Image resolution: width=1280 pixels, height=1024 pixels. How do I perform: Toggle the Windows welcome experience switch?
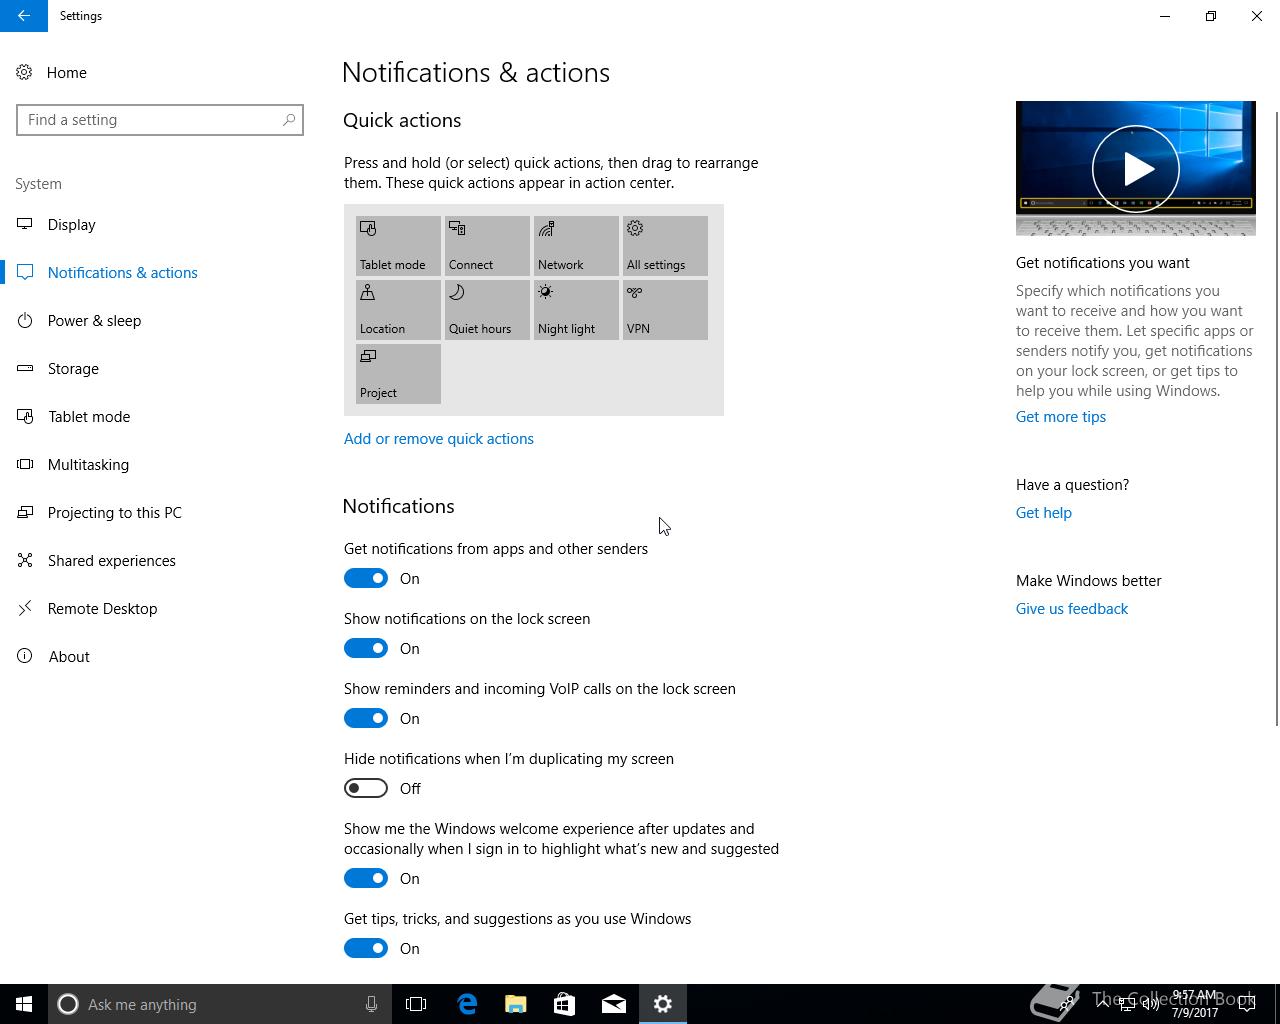pyautogui.click(x=366, y=878)
